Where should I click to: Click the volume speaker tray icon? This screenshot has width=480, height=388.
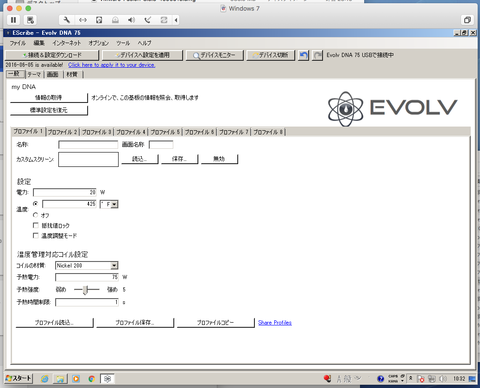point(443,379)
